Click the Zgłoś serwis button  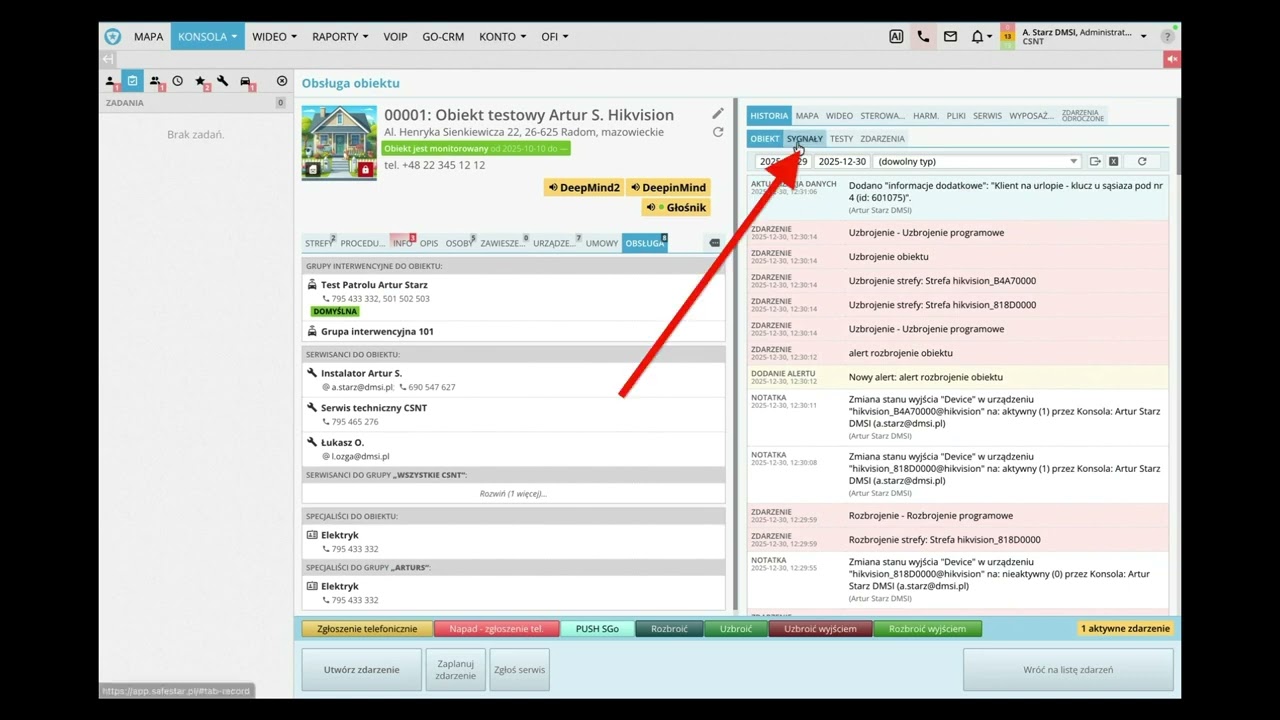point(519,670)
